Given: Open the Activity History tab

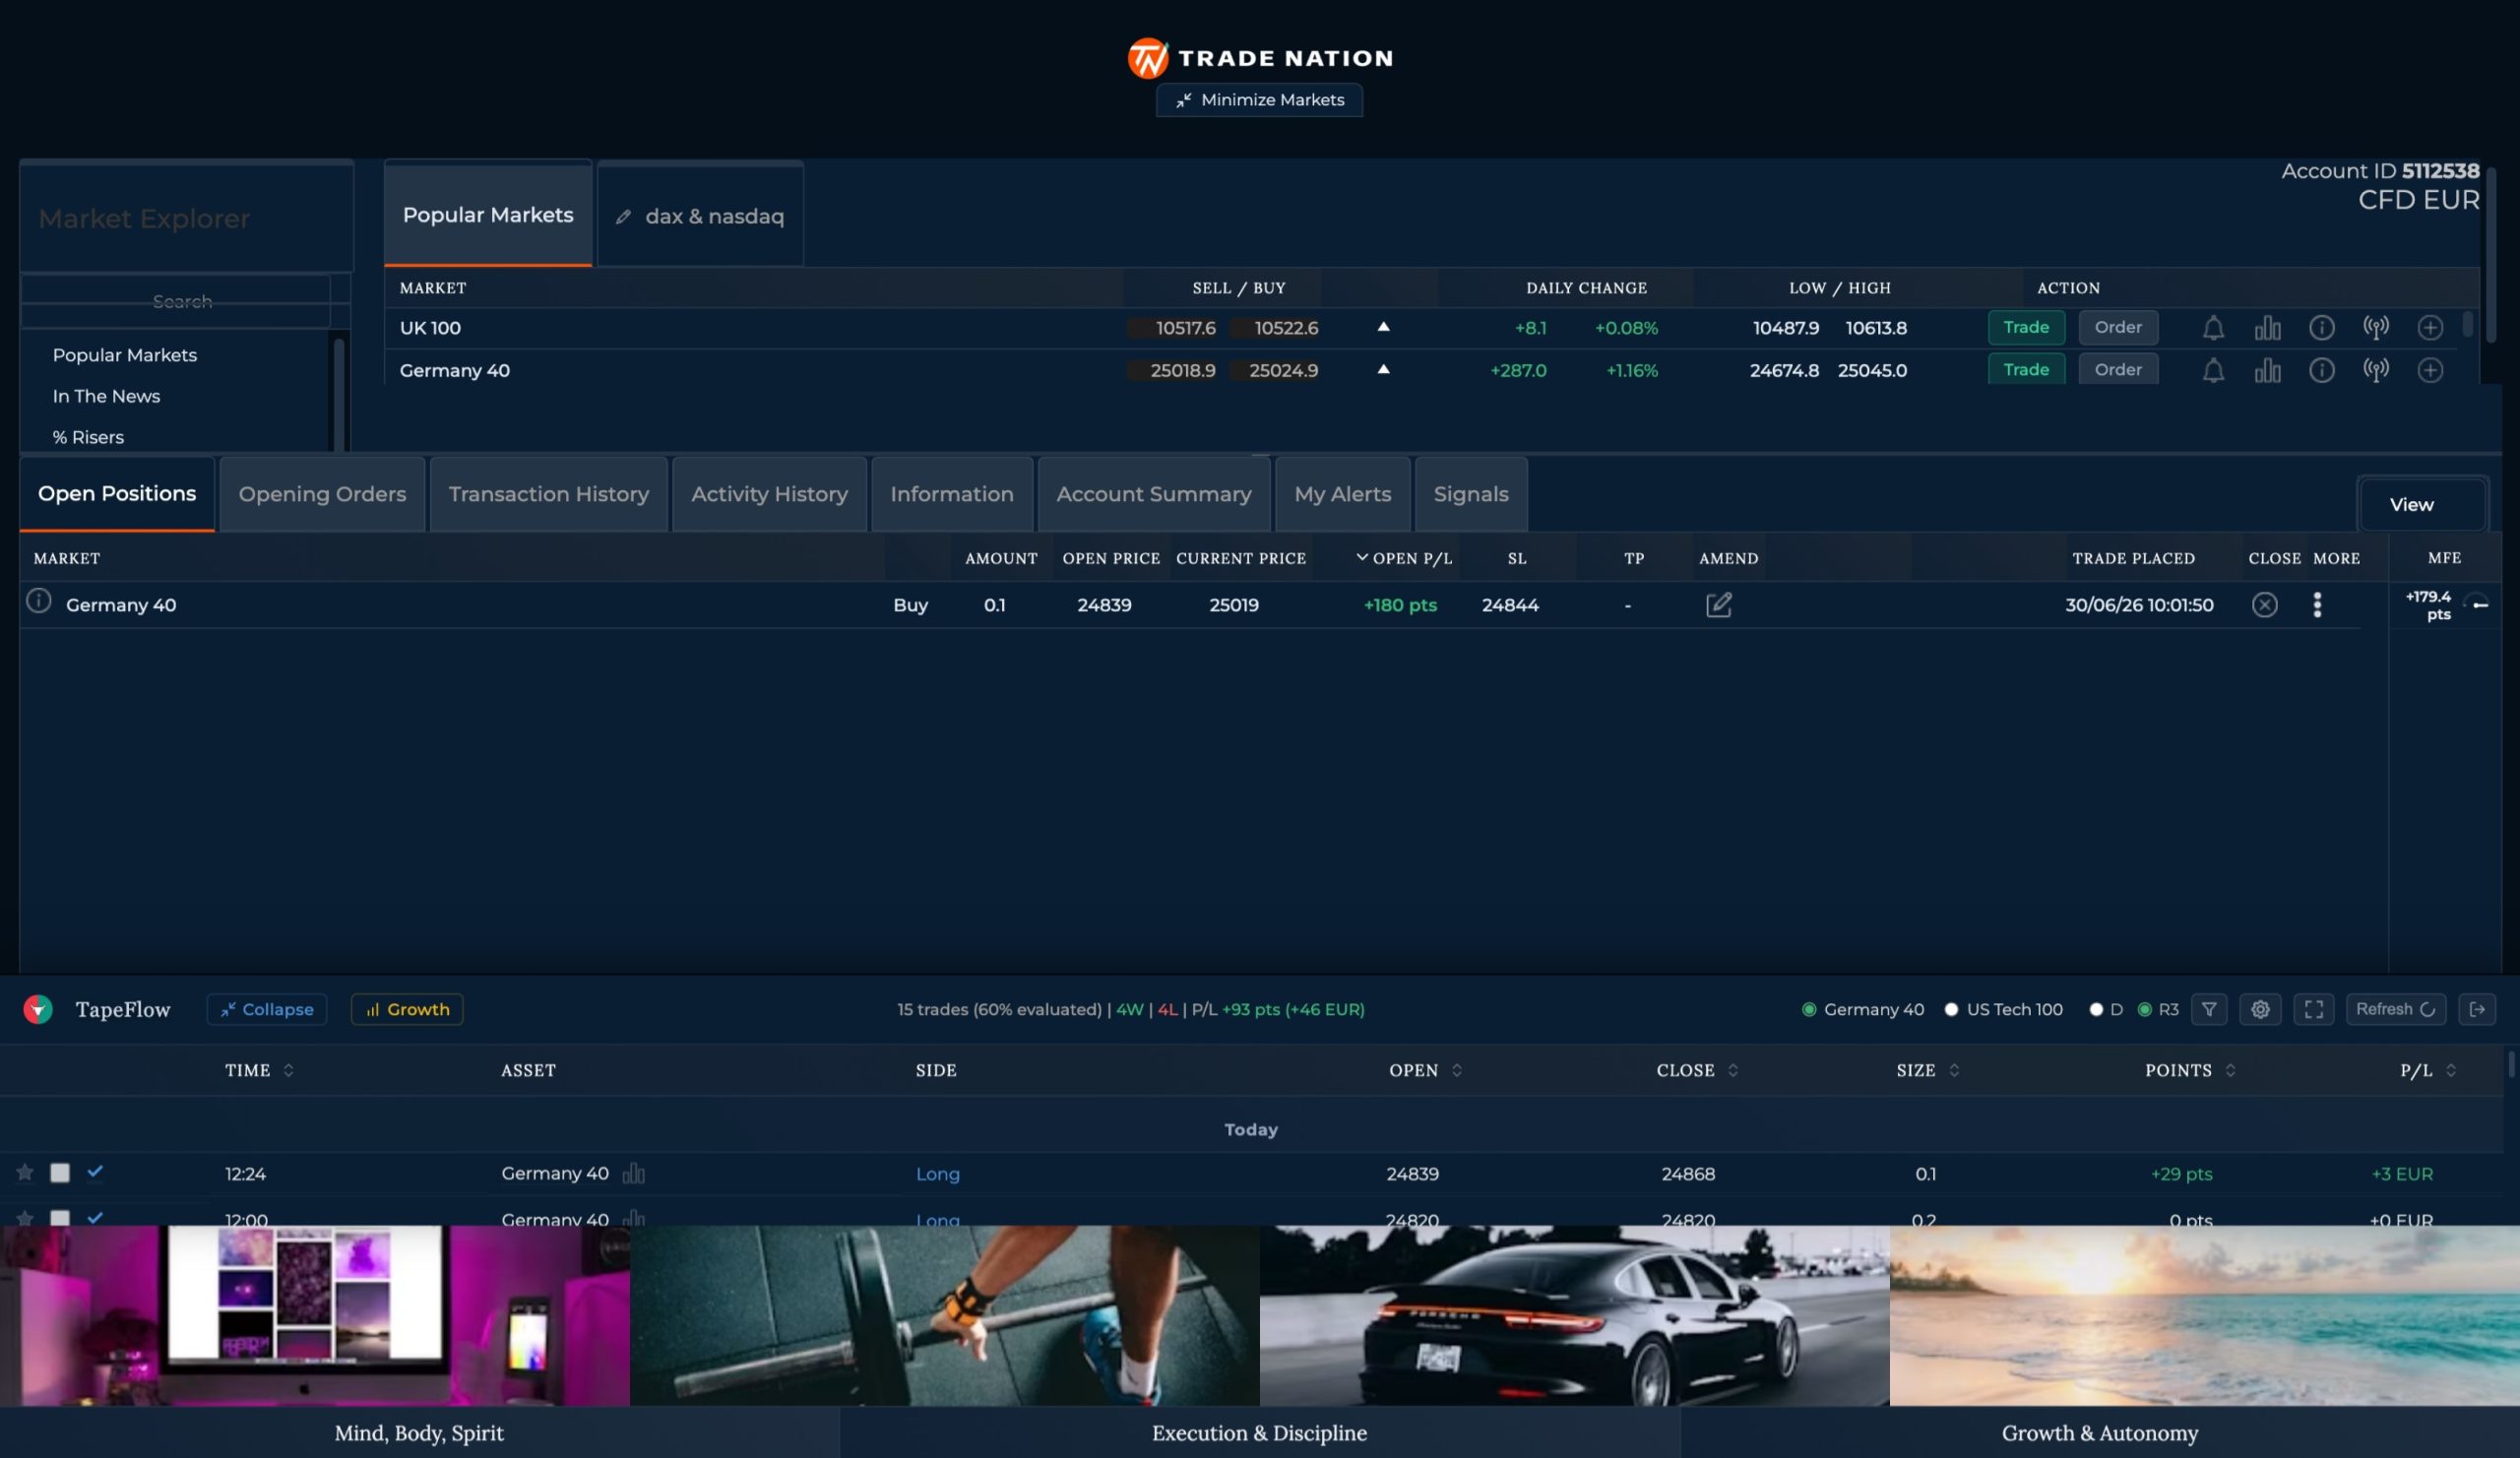Looking at the screenshot, I should pyautogui.click(x=769, y=494).
